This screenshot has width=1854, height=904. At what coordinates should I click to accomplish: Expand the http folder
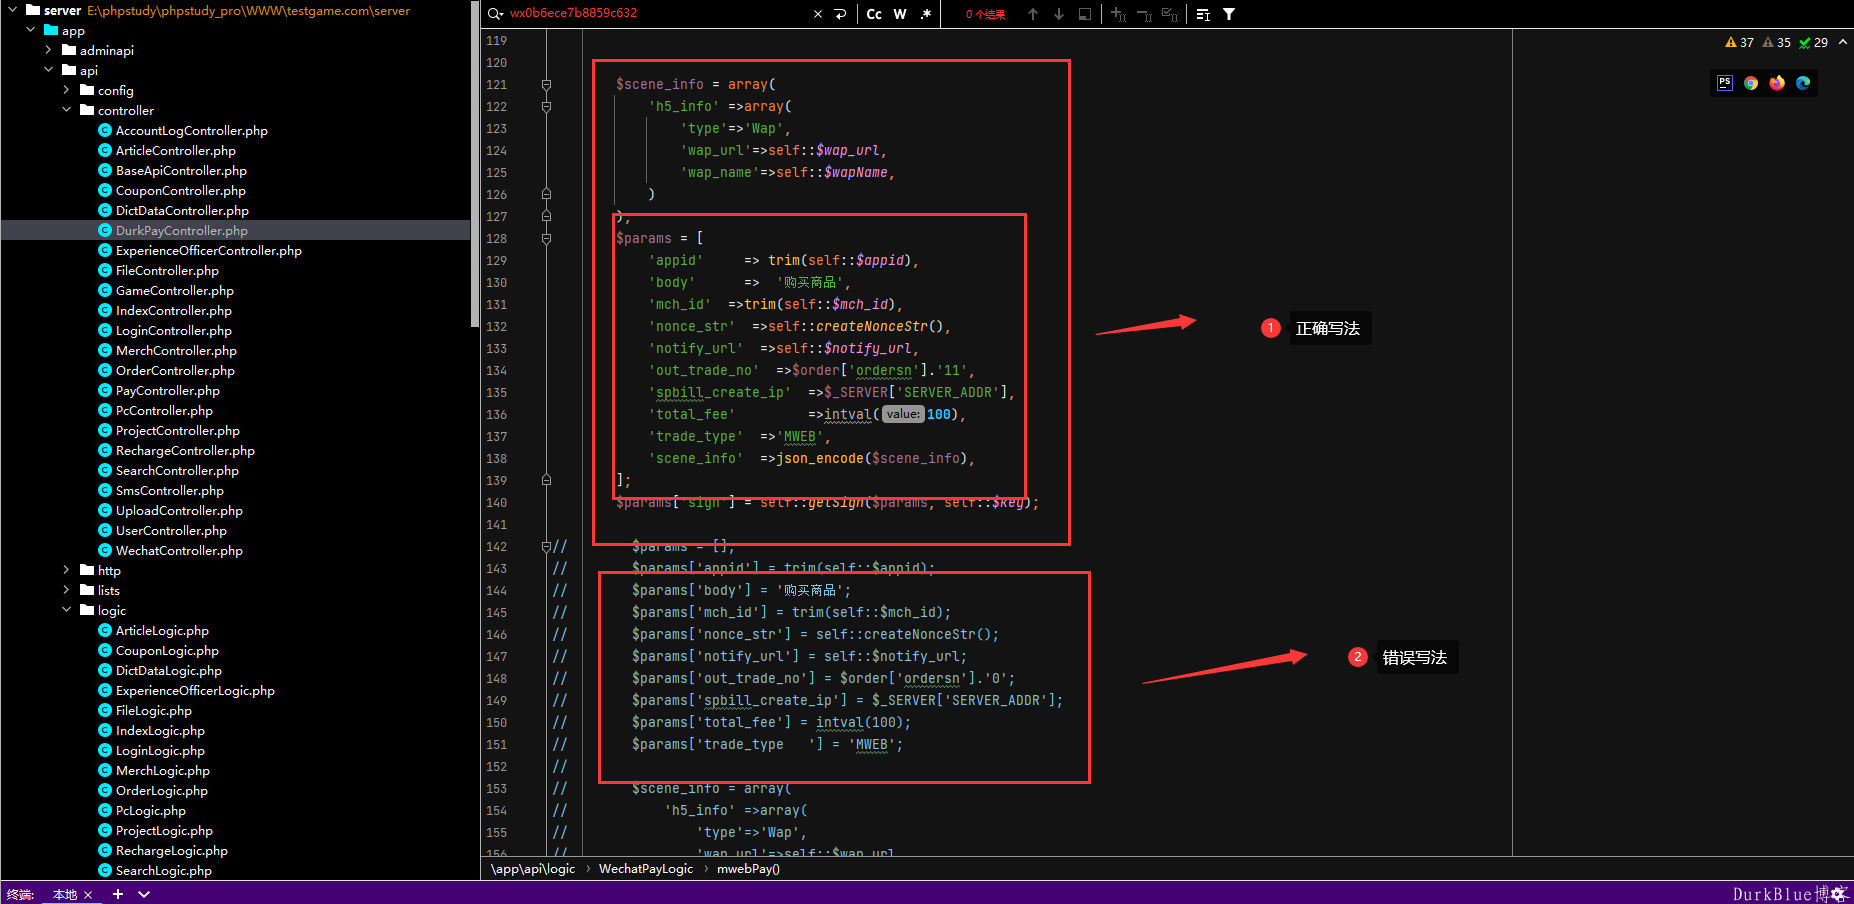click(x=67, y=570)
